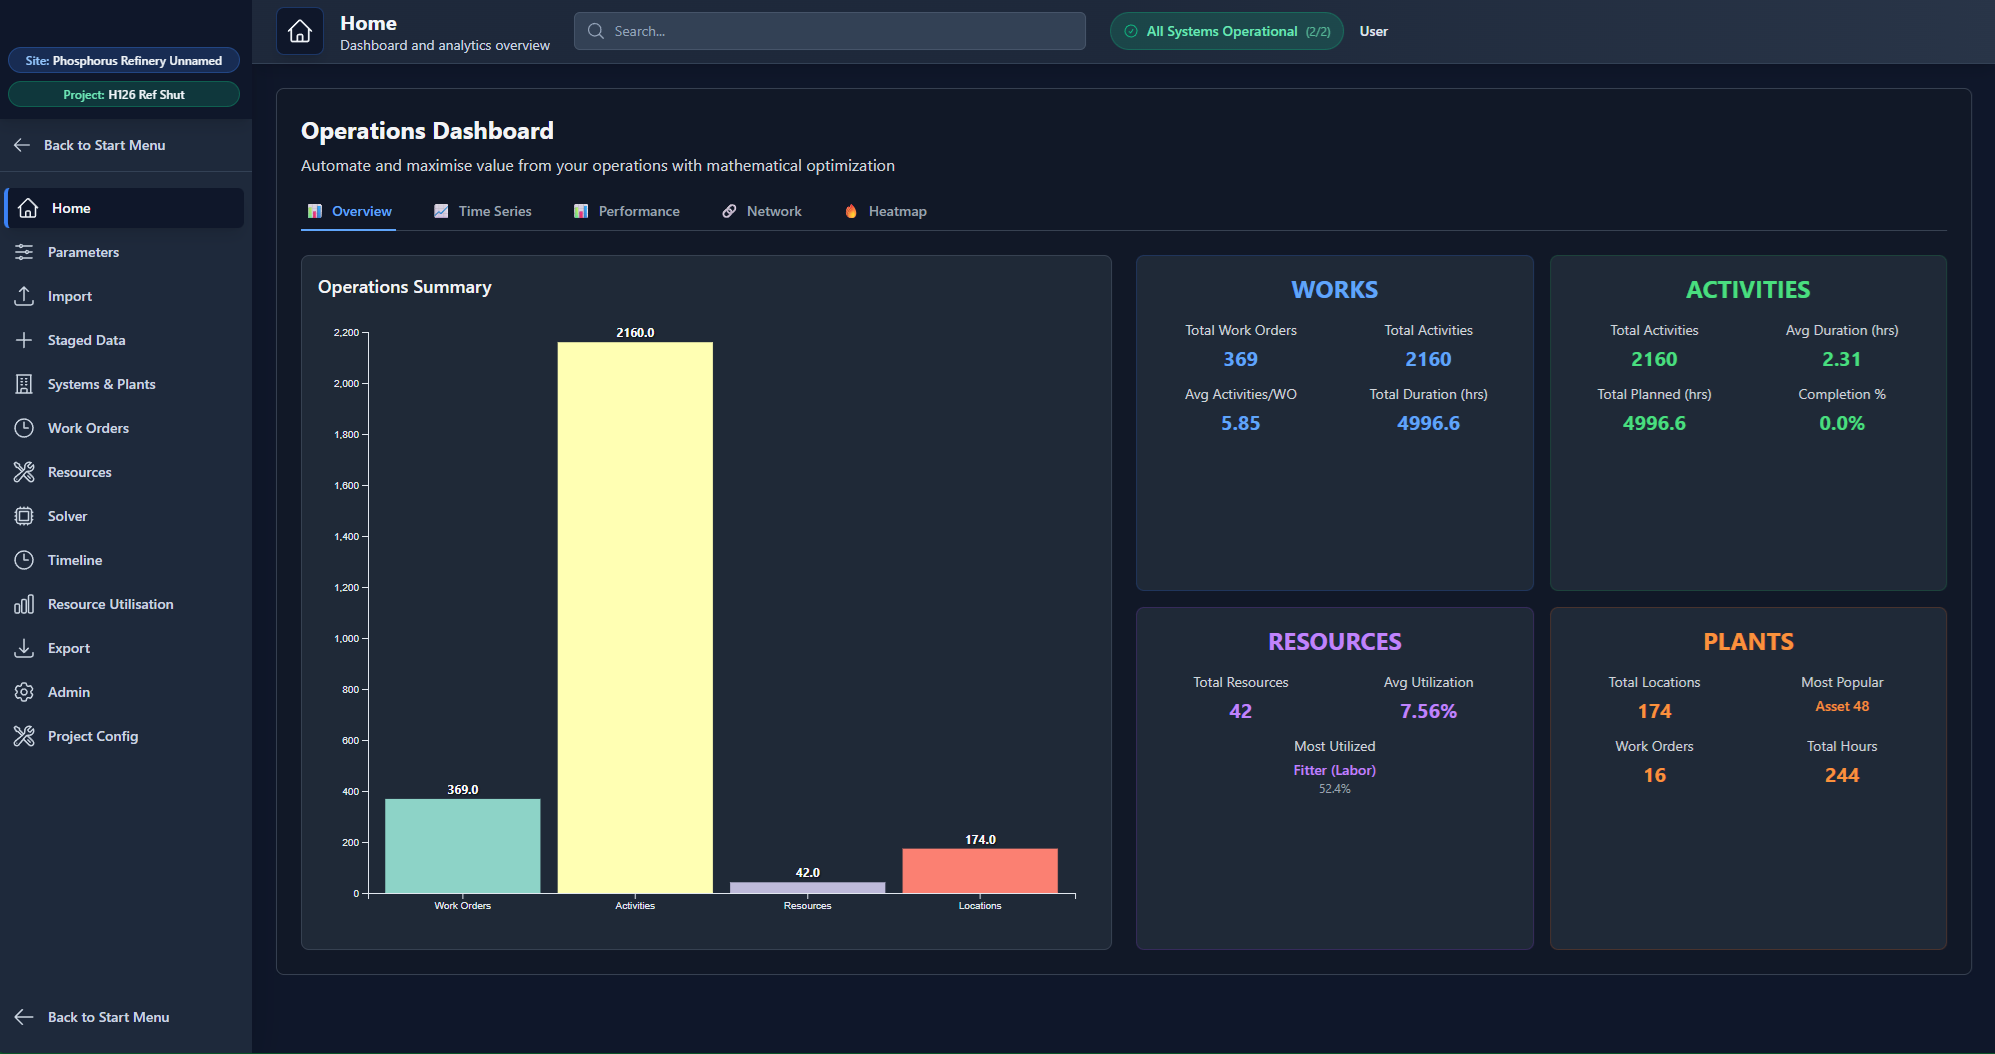Viewport: 1995px width, 1054px height.
Task: Open Staged Data using the plus icon
Action: click(24, 340)
